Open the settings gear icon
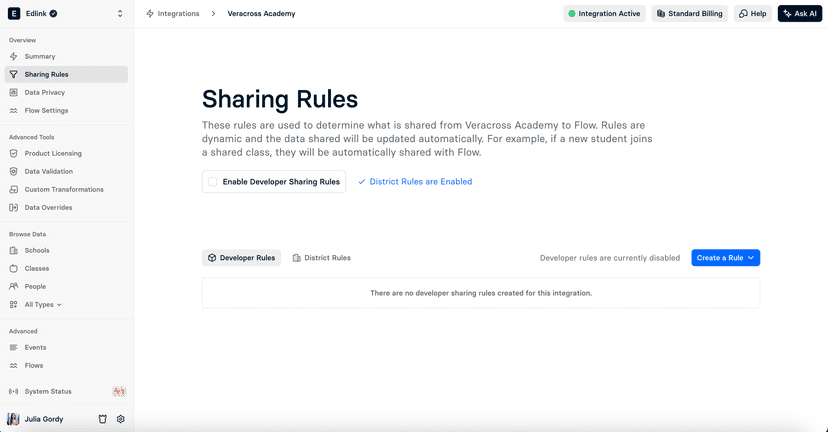The image size is (828, 432). click(121, 419)
